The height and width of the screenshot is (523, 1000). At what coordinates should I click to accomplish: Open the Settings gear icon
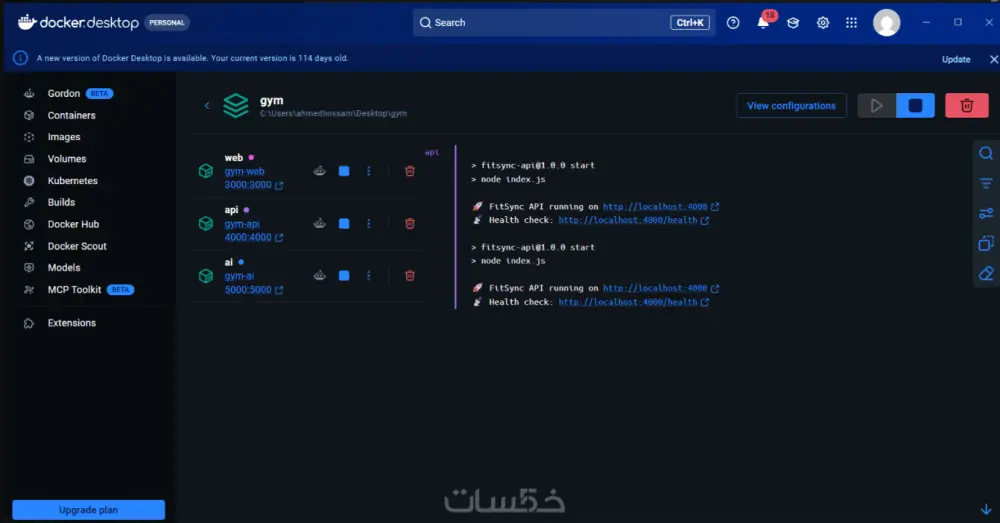tap(823, 23)
